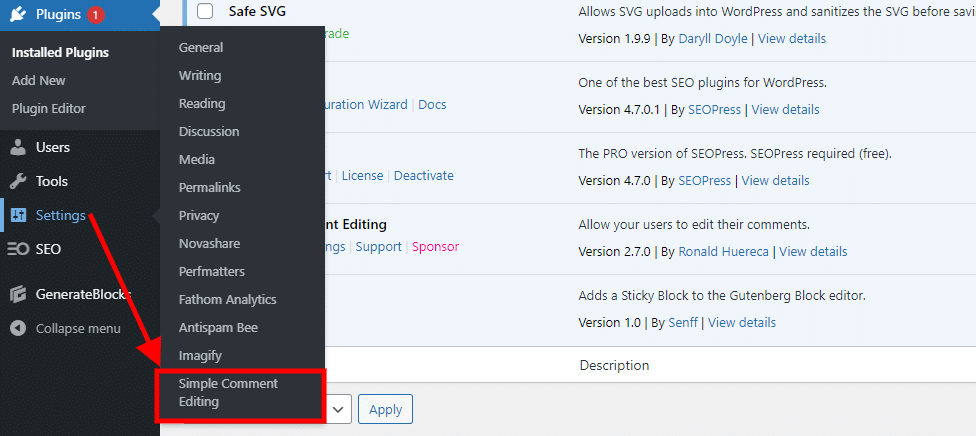Open Ronald Huereca author link

pyautogui.click(x=723, y=252)
